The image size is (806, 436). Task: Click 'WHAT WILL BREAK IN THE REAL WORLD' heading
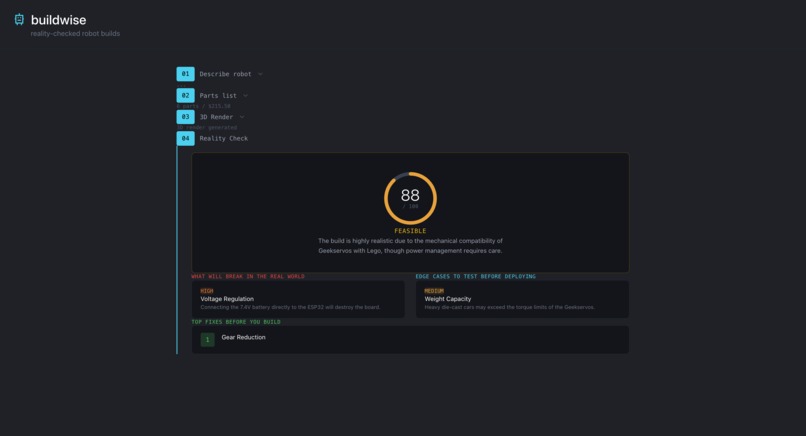pos(248,277)
